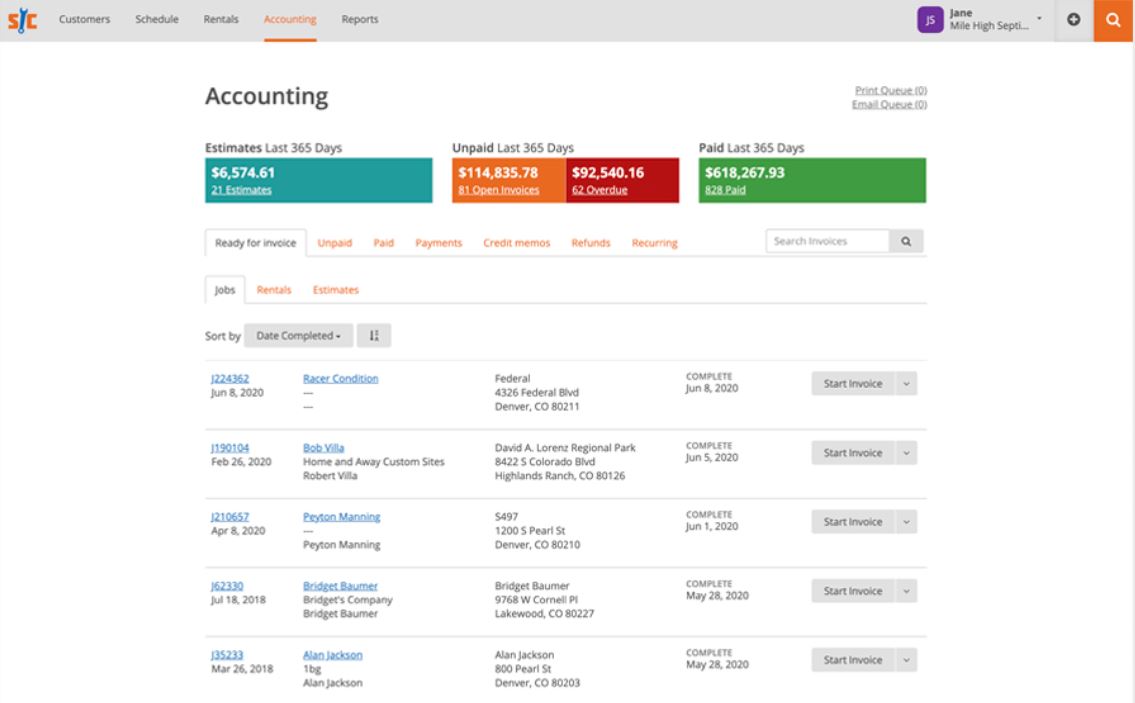This screenshot has height=703, width=1135.
Task: Open the Recurring tab
Action: click(654, 243)
